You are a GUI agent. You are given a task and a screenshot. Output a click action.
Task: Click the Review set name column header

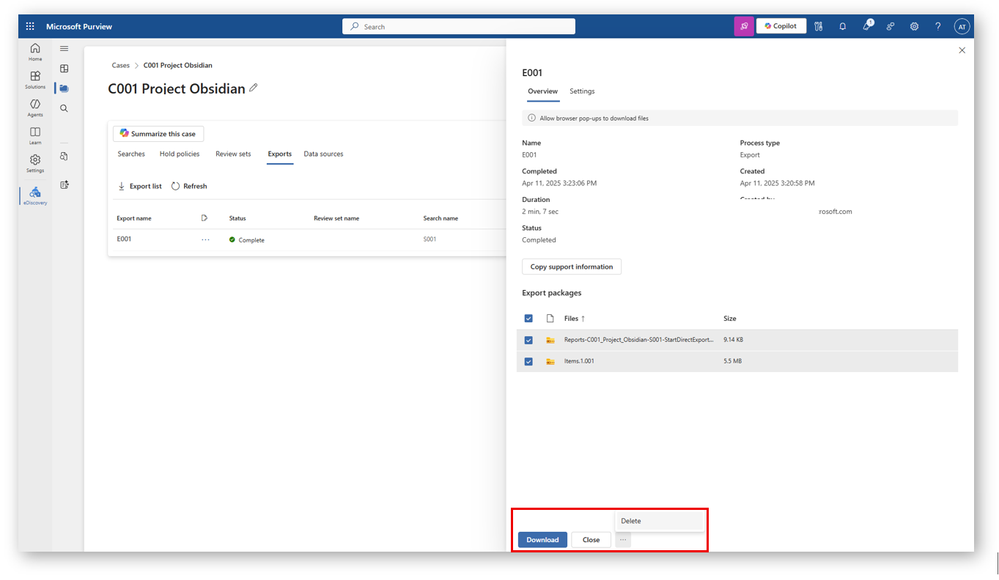(x=336, y=218)
